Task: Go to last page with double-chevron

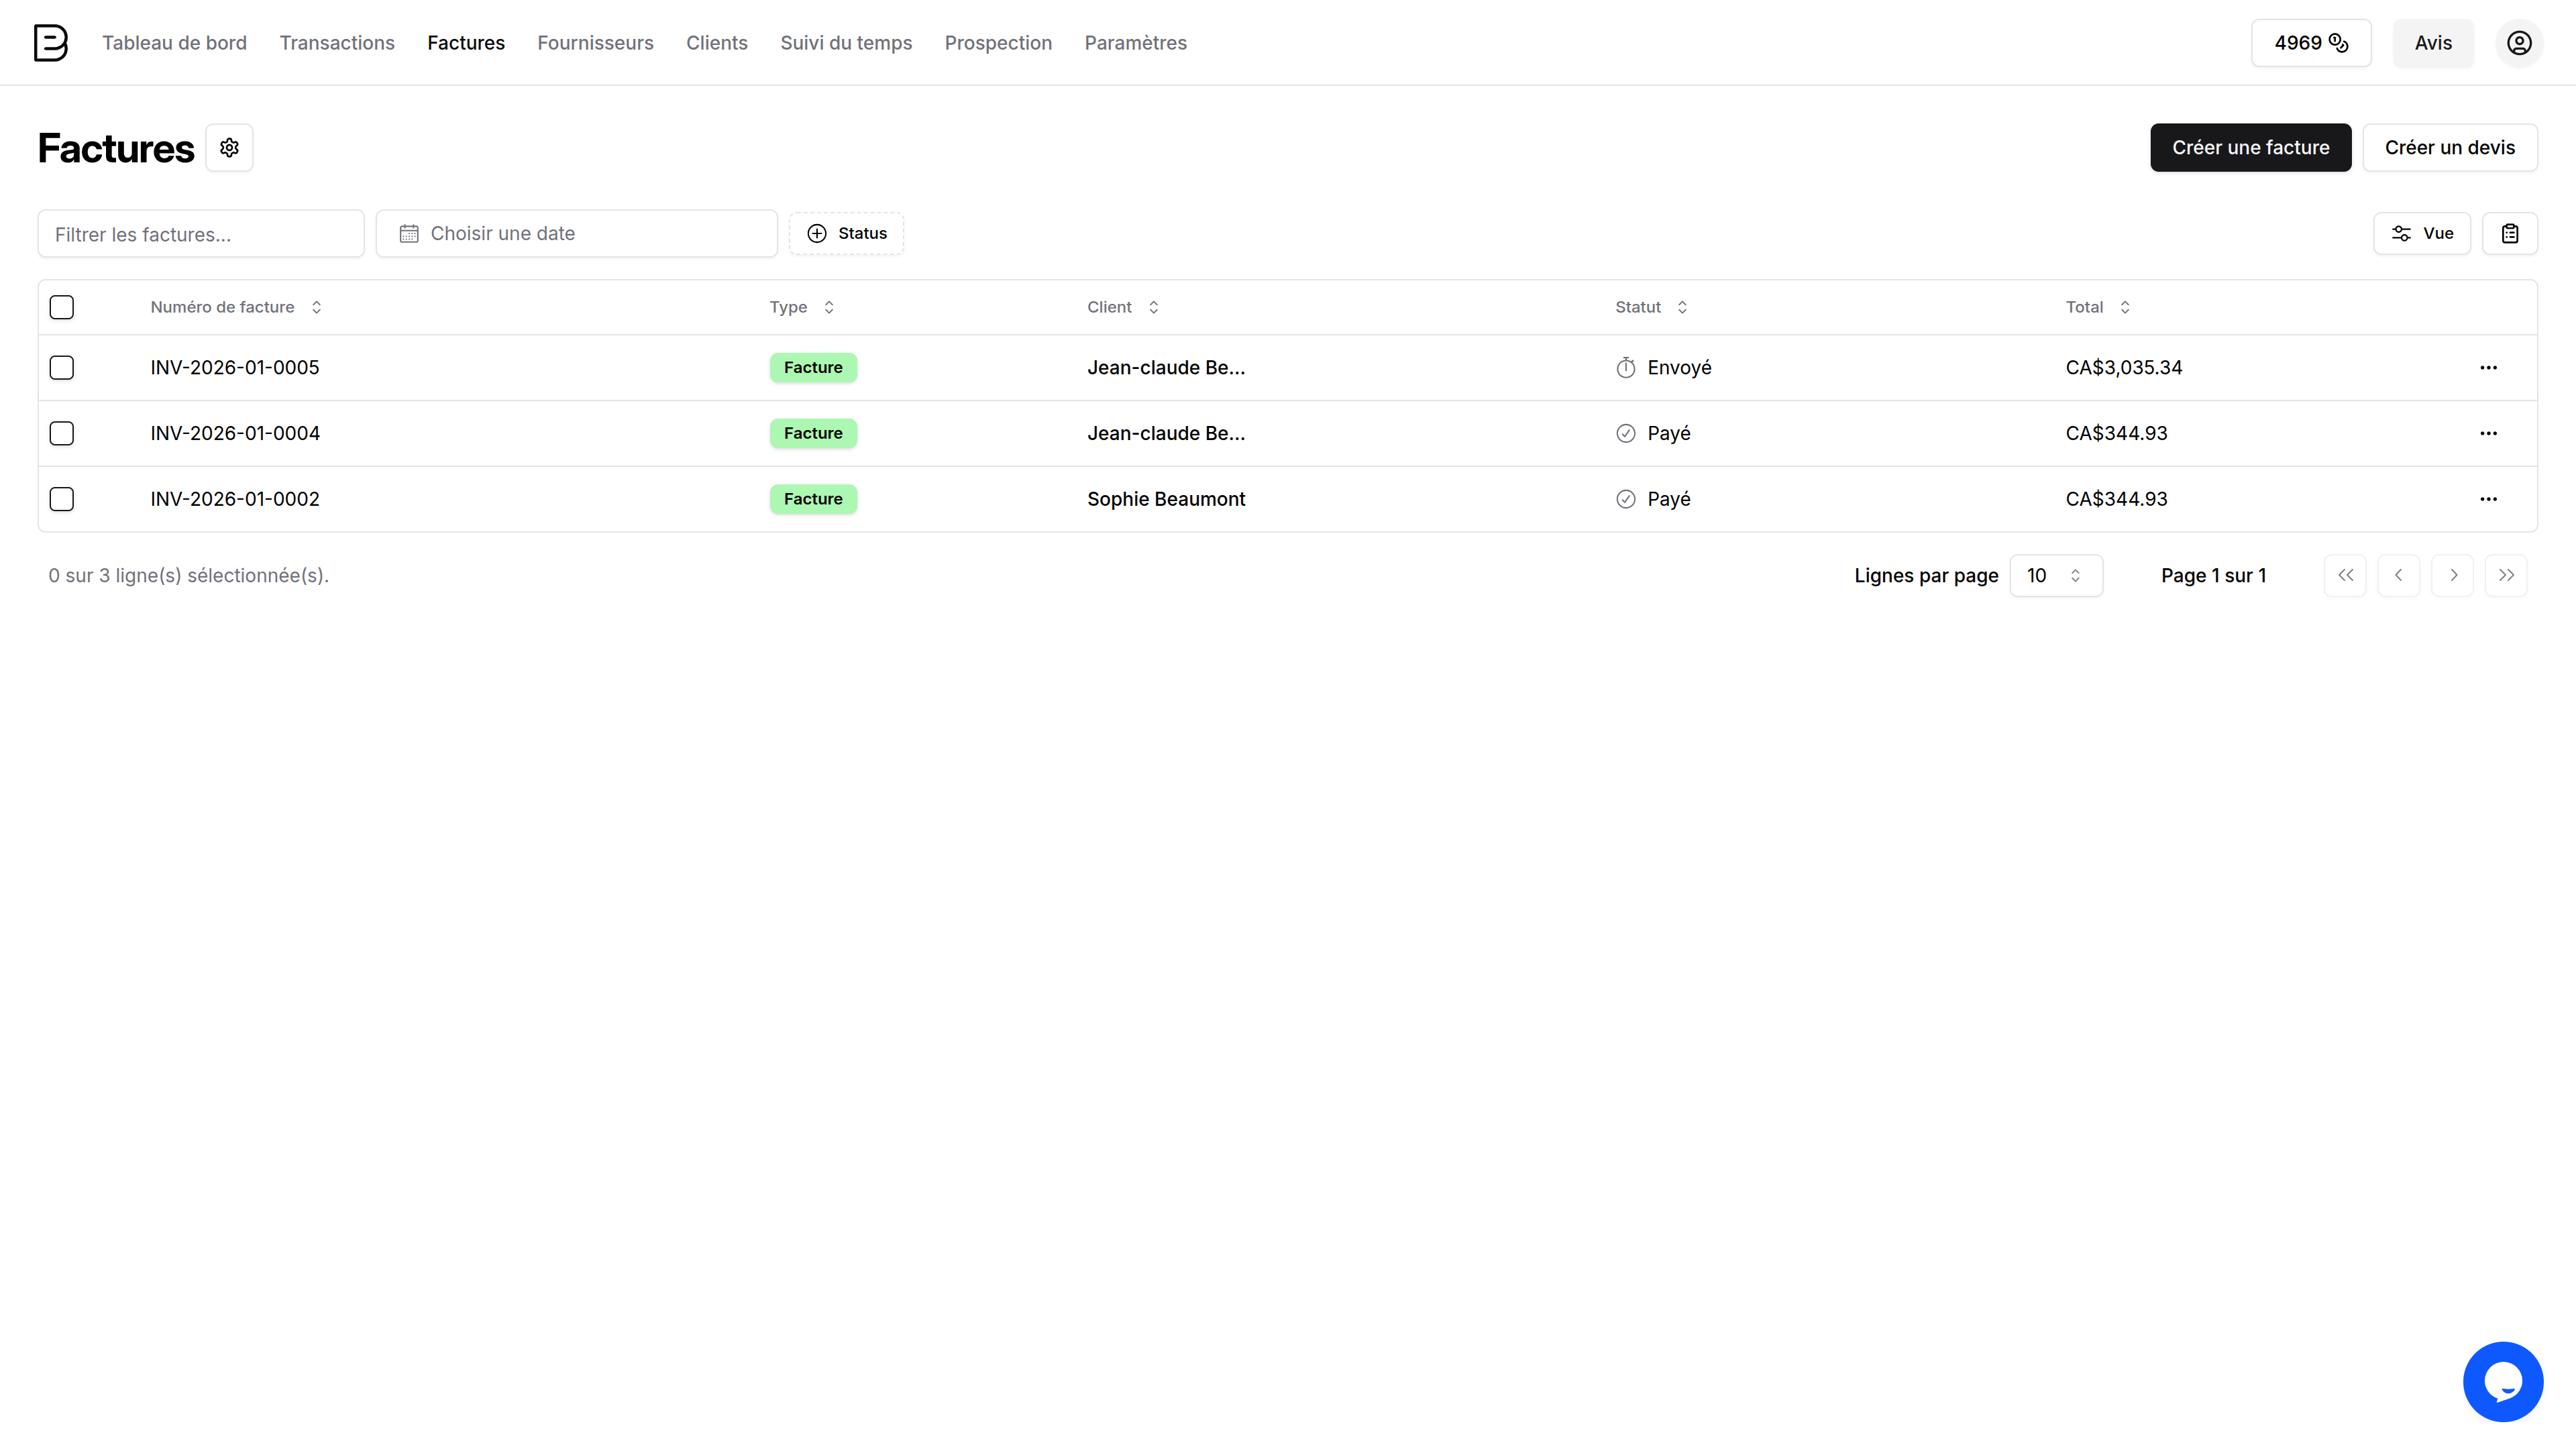Action: (x=2505, y=575)
